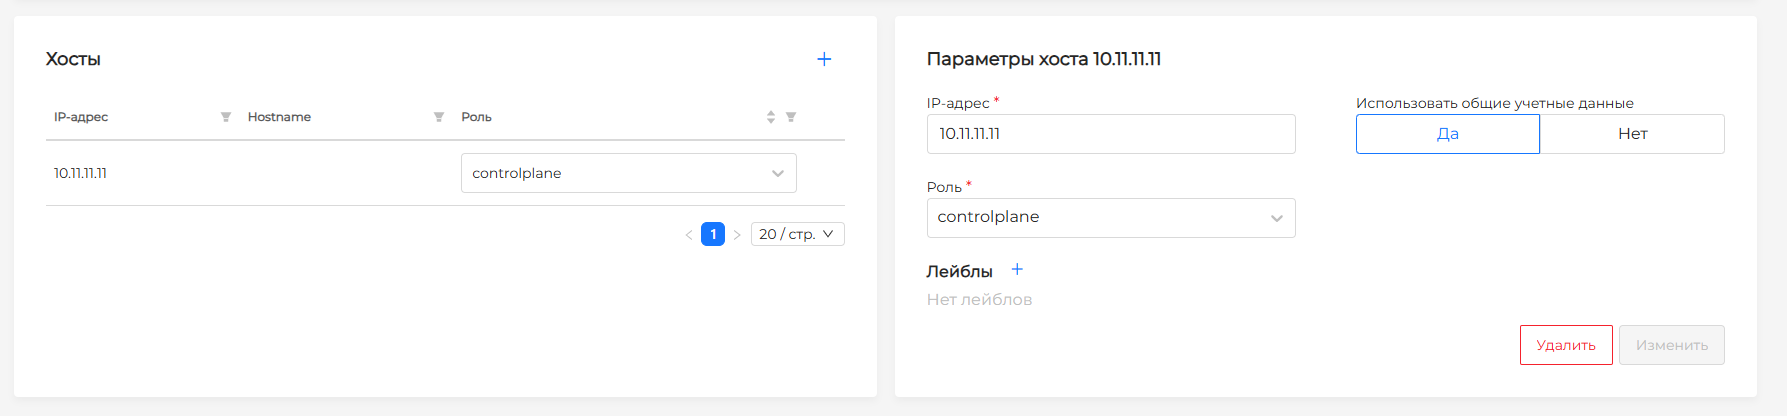Image resolution: width=1787 pixels, height=416 pixels.
Task: Select host 10.11.11.11 in the table
Action: 81,173
